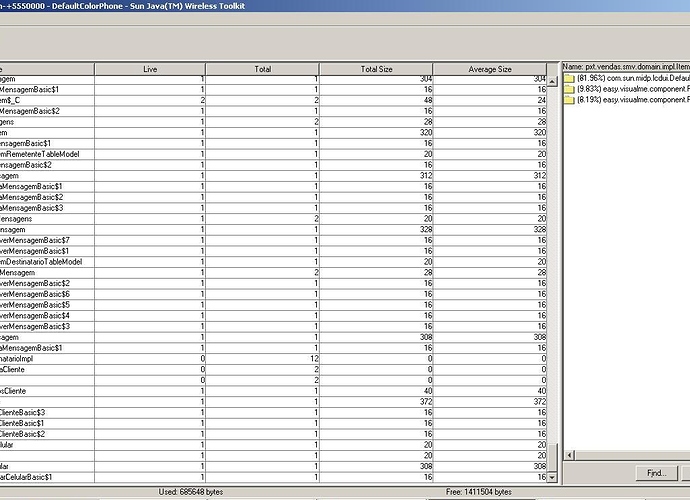Sort by the Live column header
The image size is (690, 500).
[150, 69]
